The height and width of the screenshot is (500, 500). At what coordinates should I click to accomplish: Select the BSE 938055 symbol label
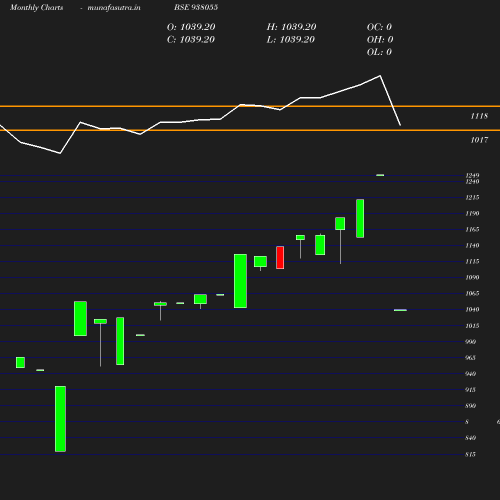click(x=196, y=7)
